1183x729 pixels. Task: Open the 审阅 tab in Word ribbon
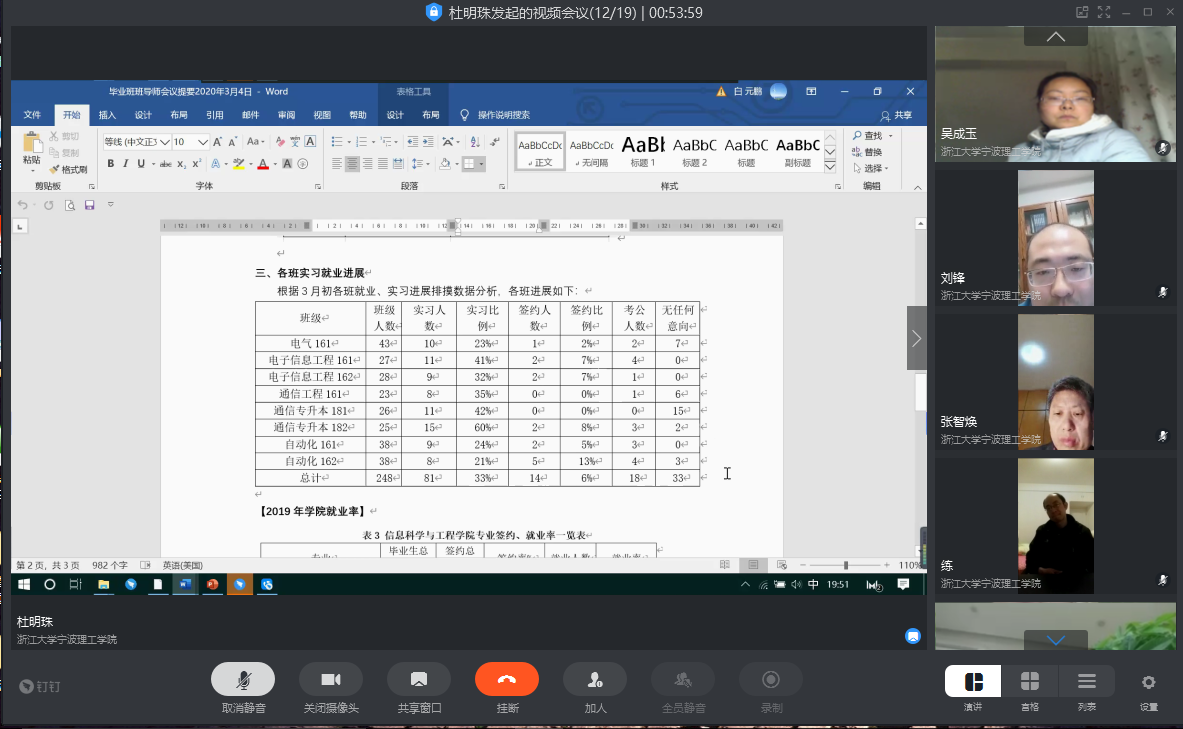click(x=286, y=115)
